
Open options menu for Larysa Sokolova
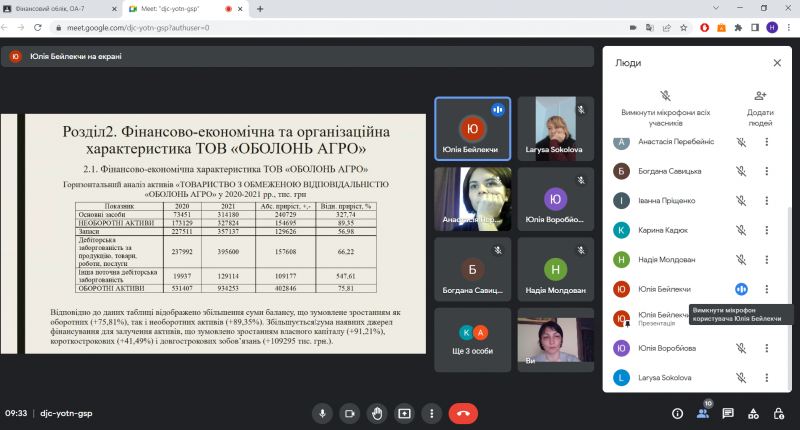pos(766,378)
